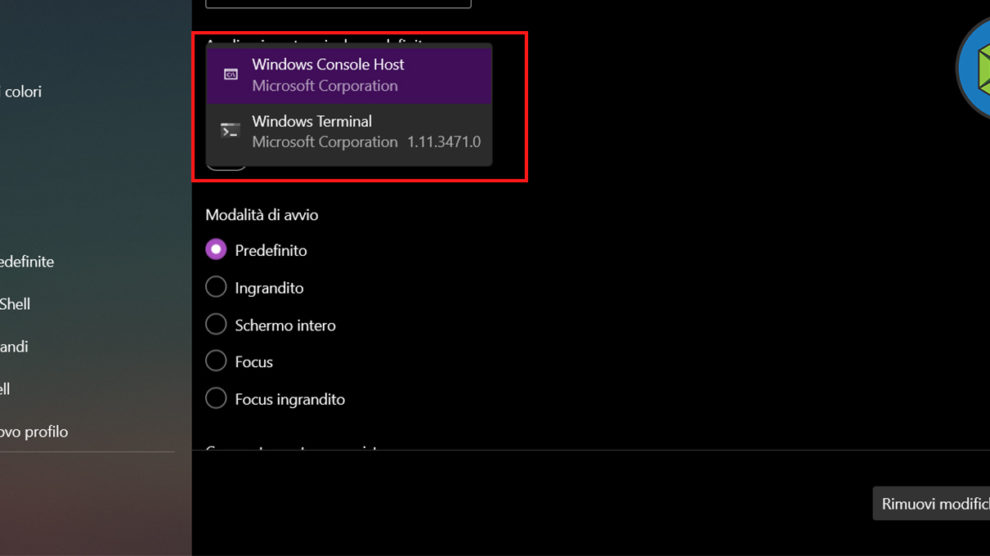990x556 pixels.
Task: Choose Focus ingrandito launch mode
Action: coord(216,399)
